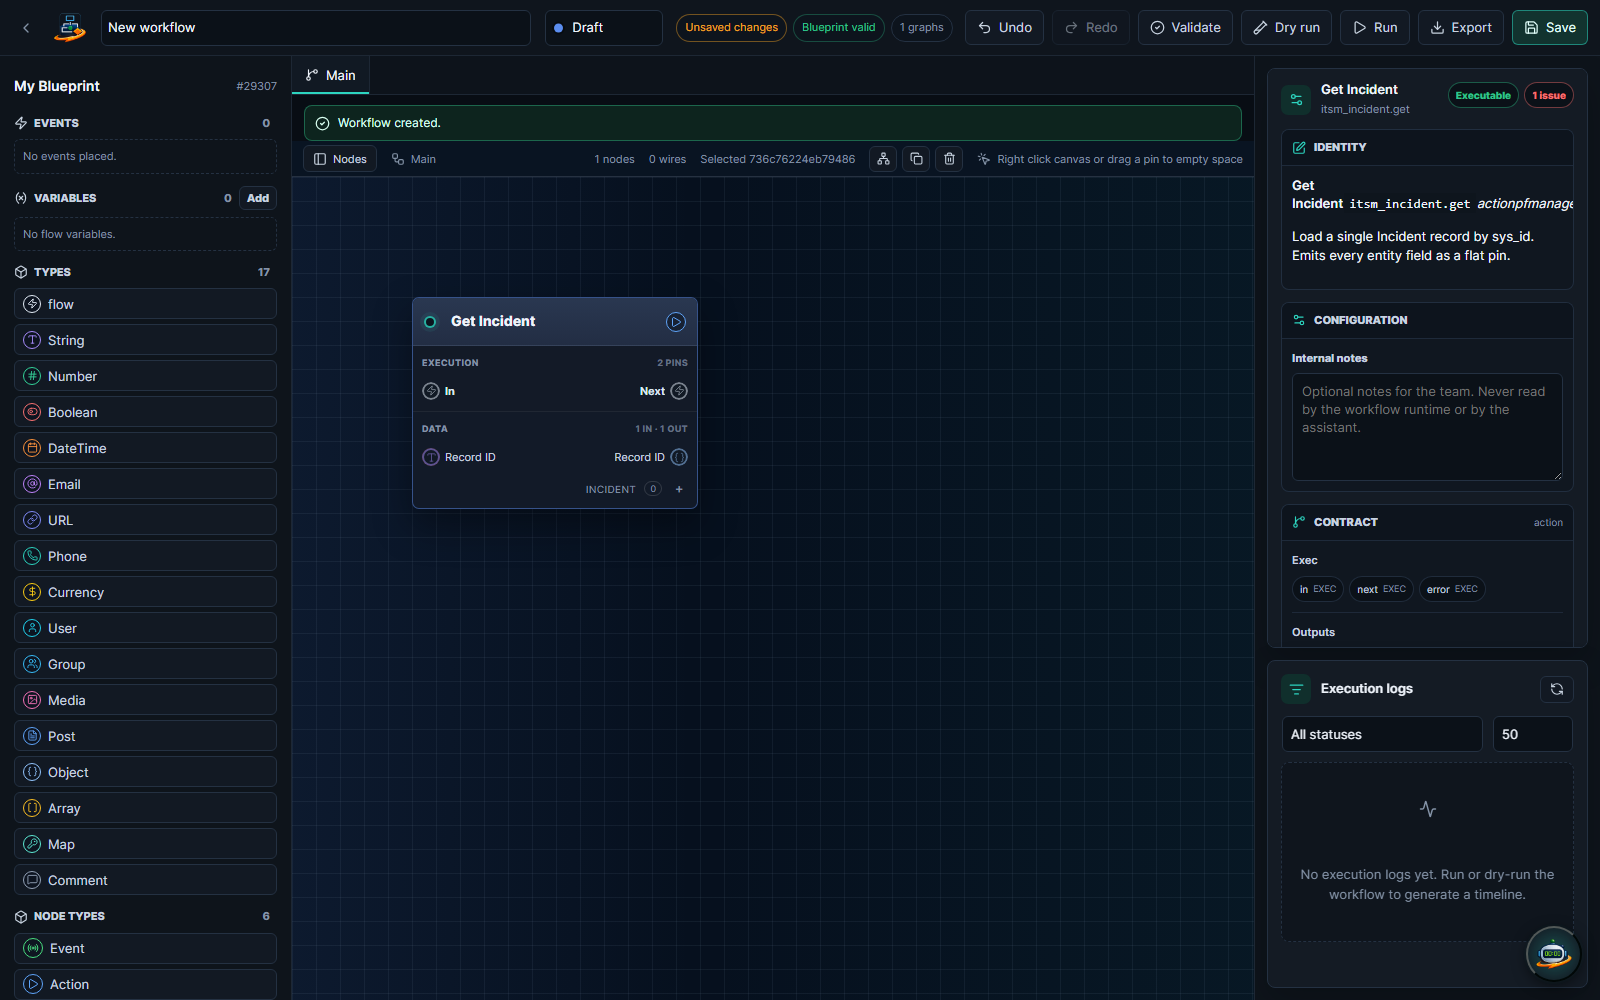Viewport: 1600px width, 1000px height.
Task: Undo the last change
Action: [1004, 28]
